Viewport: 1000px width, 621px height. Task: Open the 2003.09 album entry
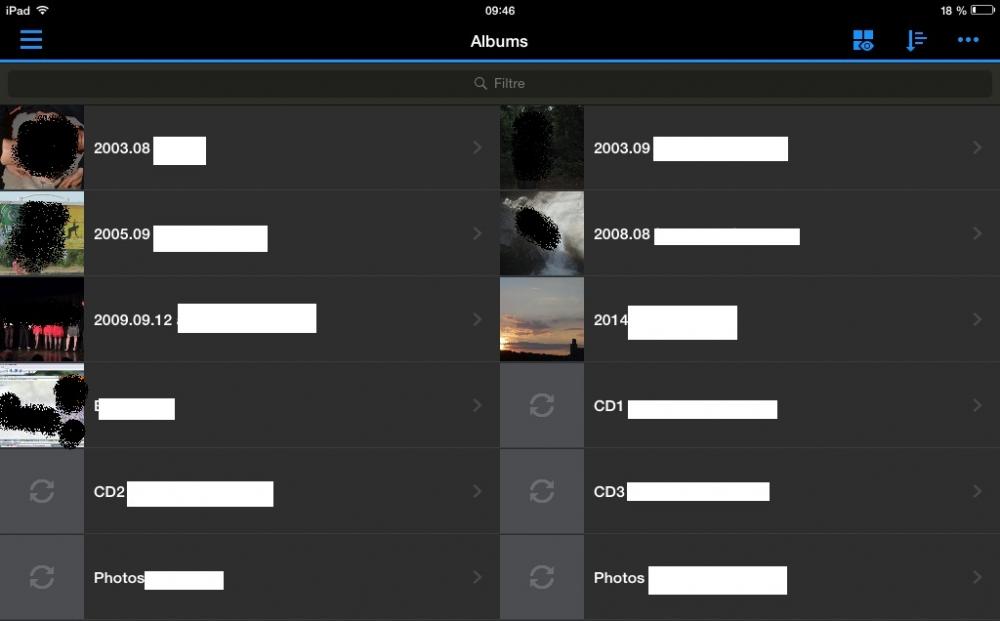[750, 148]
